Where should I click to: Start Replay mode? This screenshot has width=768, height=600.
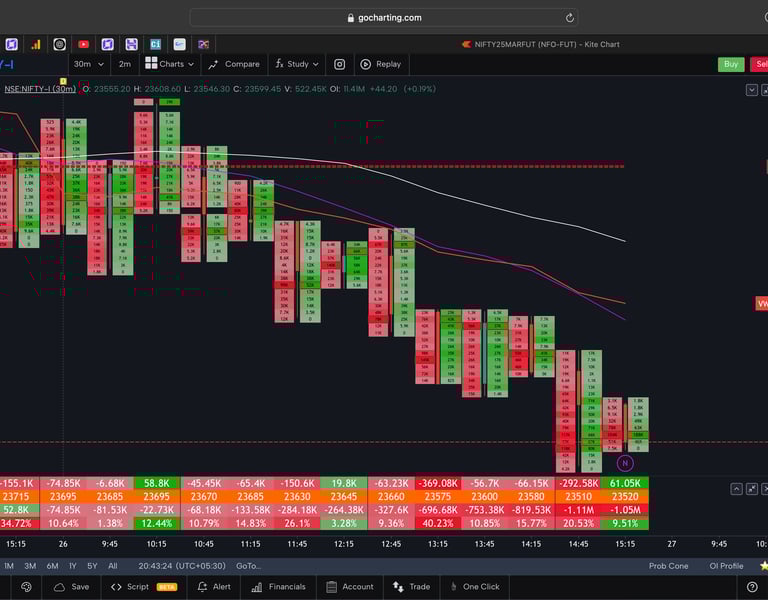[381, 64]
